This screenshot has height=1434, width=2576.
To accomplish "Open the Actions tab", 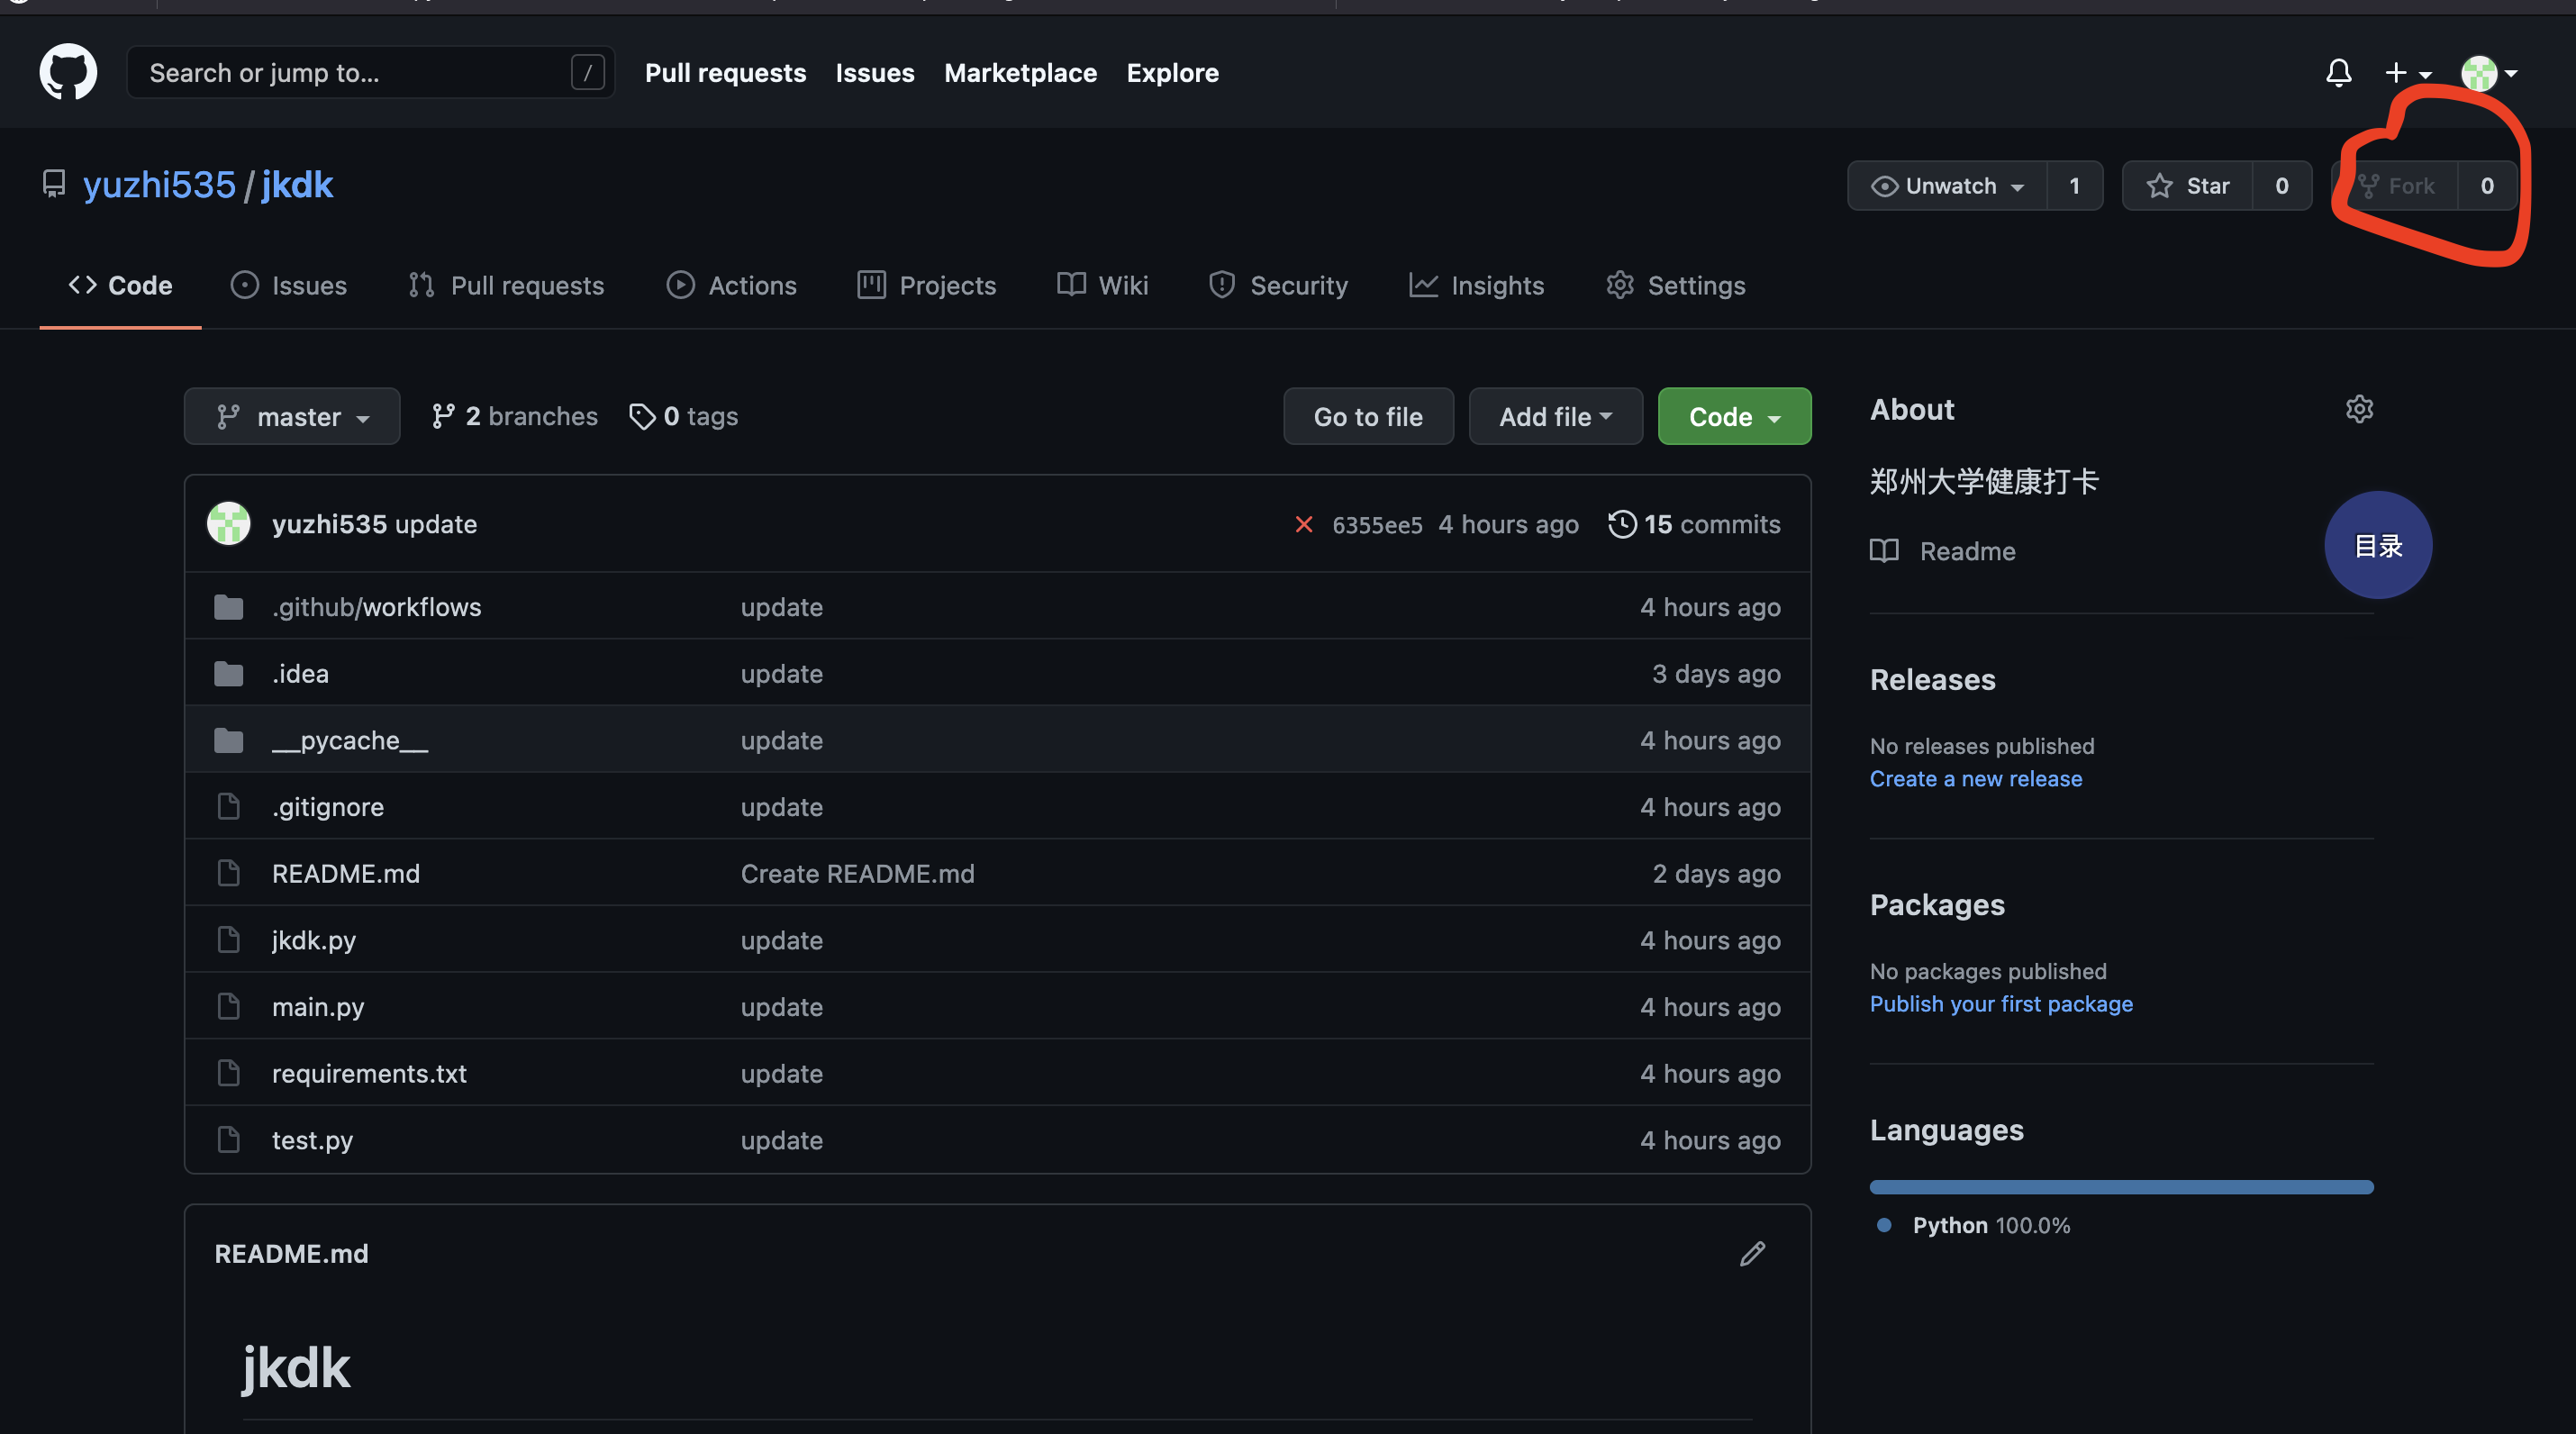I will point(731,286).
